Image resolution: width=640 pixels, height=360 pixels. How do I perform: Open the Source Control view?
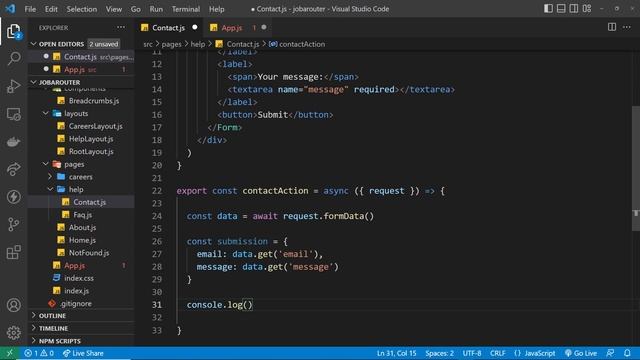point(13,224)
